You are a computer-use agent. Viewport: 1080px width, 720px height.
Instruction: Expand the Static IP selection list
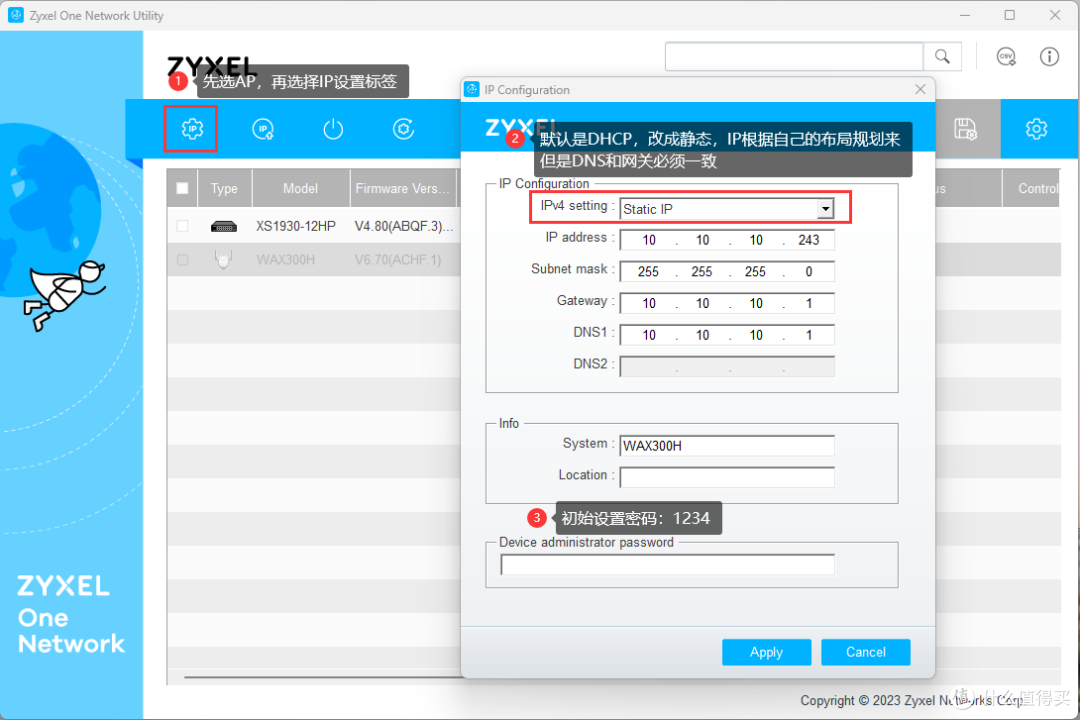(825, 208)
